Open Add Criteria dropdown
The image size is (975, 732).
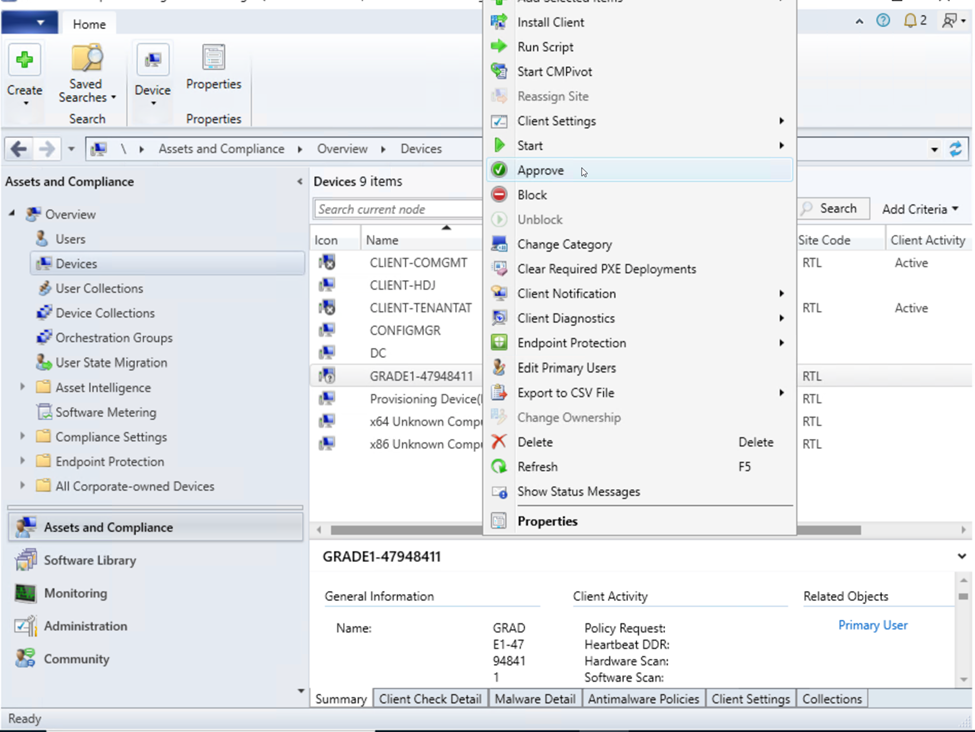point(920,209)
